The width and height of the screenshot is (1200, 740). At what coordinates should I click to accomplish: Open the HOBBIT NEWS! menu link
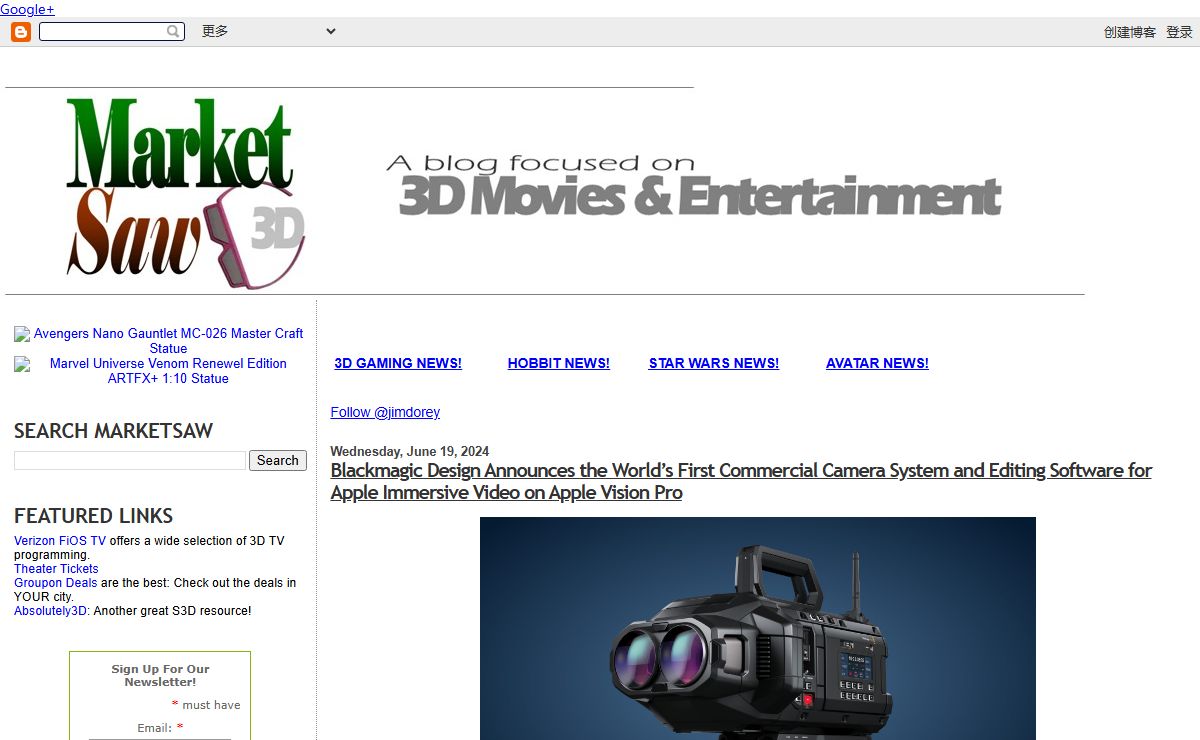click(x=558, y=363)
